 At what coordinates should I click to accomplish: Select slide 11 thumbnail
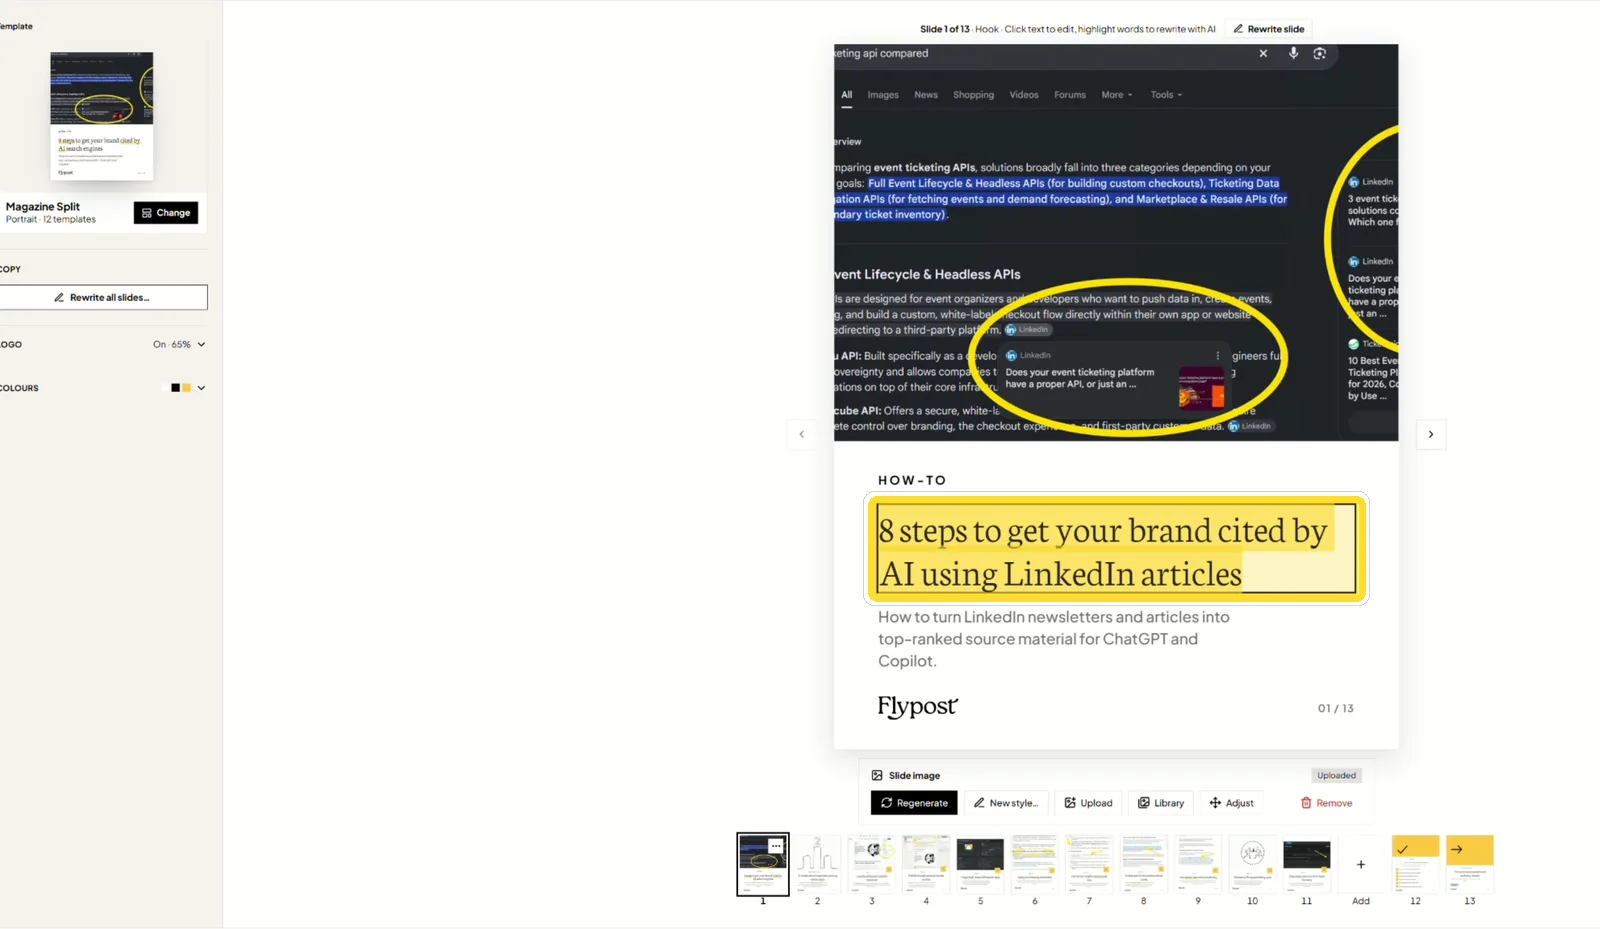(x=1306, y=864)
